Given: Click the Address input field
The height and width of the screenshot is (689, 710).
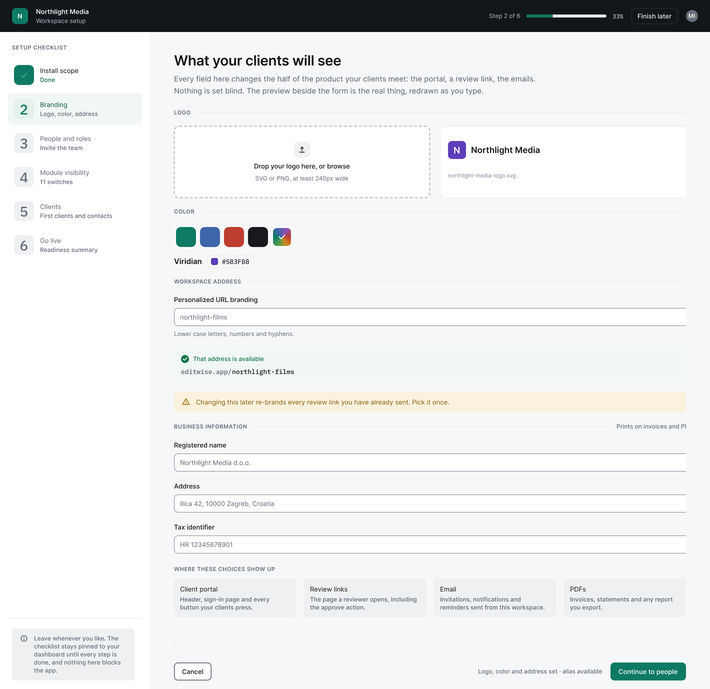Looking at the screenshot, I should click(430, 503).
